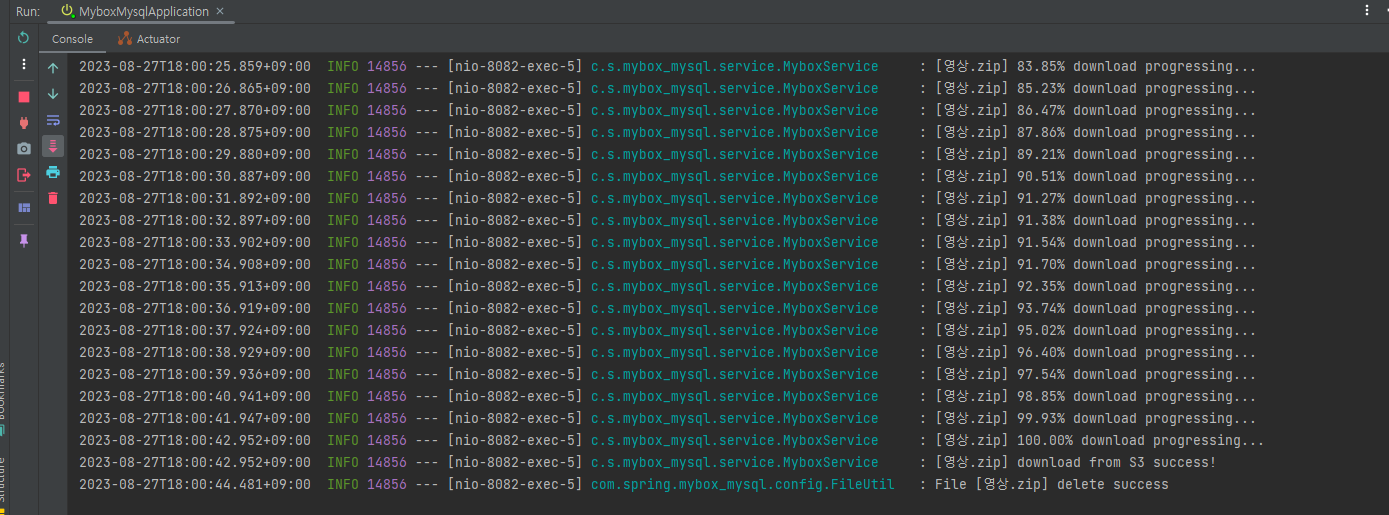1389x515 pixels.
Task: Click the process id 14856 on the 18:00:40.941 line
Action: [387, 396]
